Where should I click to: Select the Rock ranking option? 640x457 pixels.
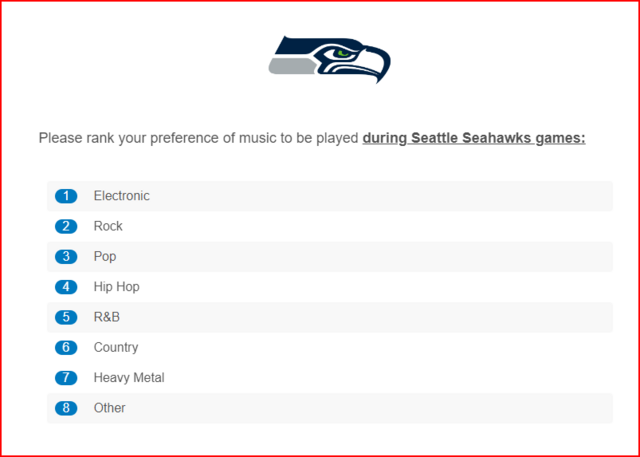pyautogui.click(x=330, y=226)
